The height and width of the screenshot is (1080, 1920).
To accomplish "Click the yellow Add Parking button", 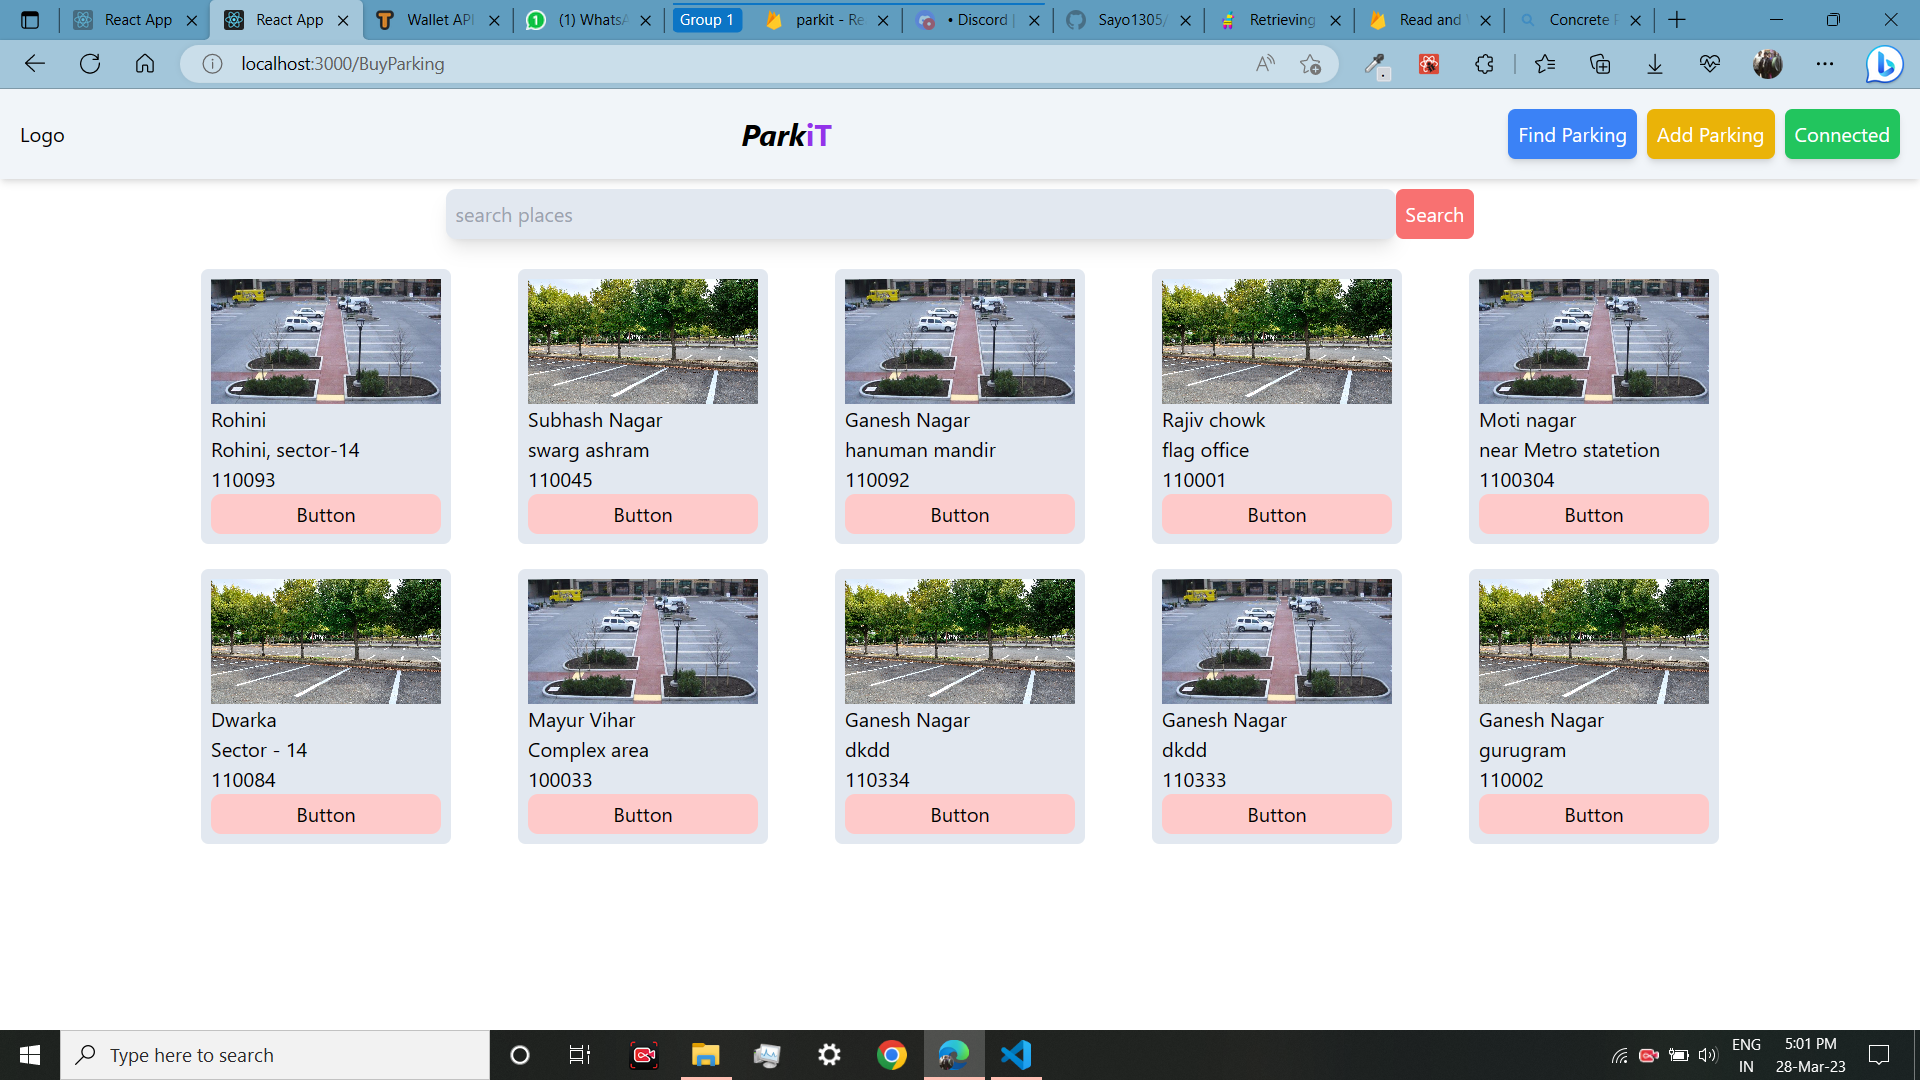I will pyautogui.click(x=1710, y=135).
